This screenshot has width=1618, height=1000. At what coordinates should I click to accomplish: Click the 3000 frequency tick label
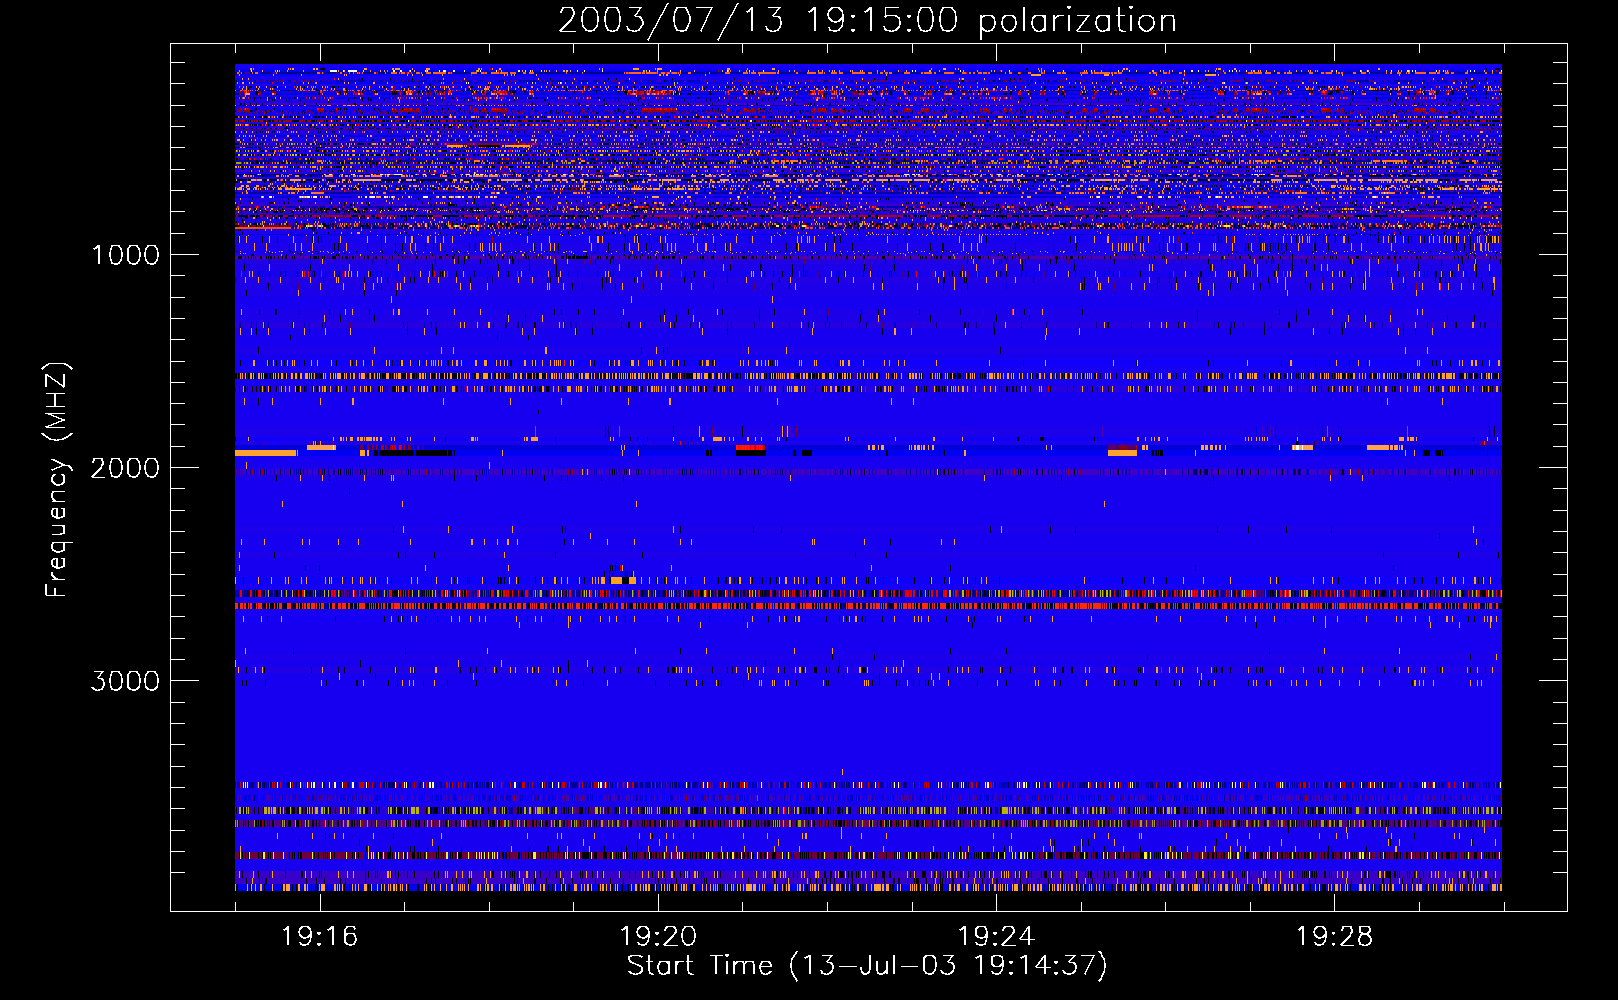(x=125, y=681)
